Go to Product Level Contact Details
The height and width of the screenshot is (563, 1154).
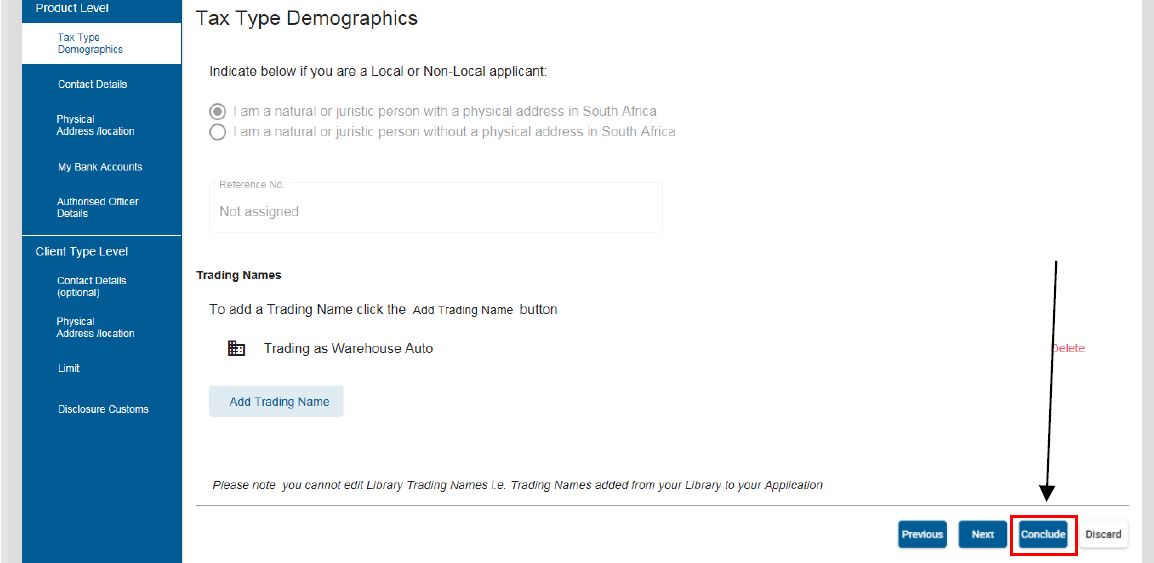pos(101,85)
